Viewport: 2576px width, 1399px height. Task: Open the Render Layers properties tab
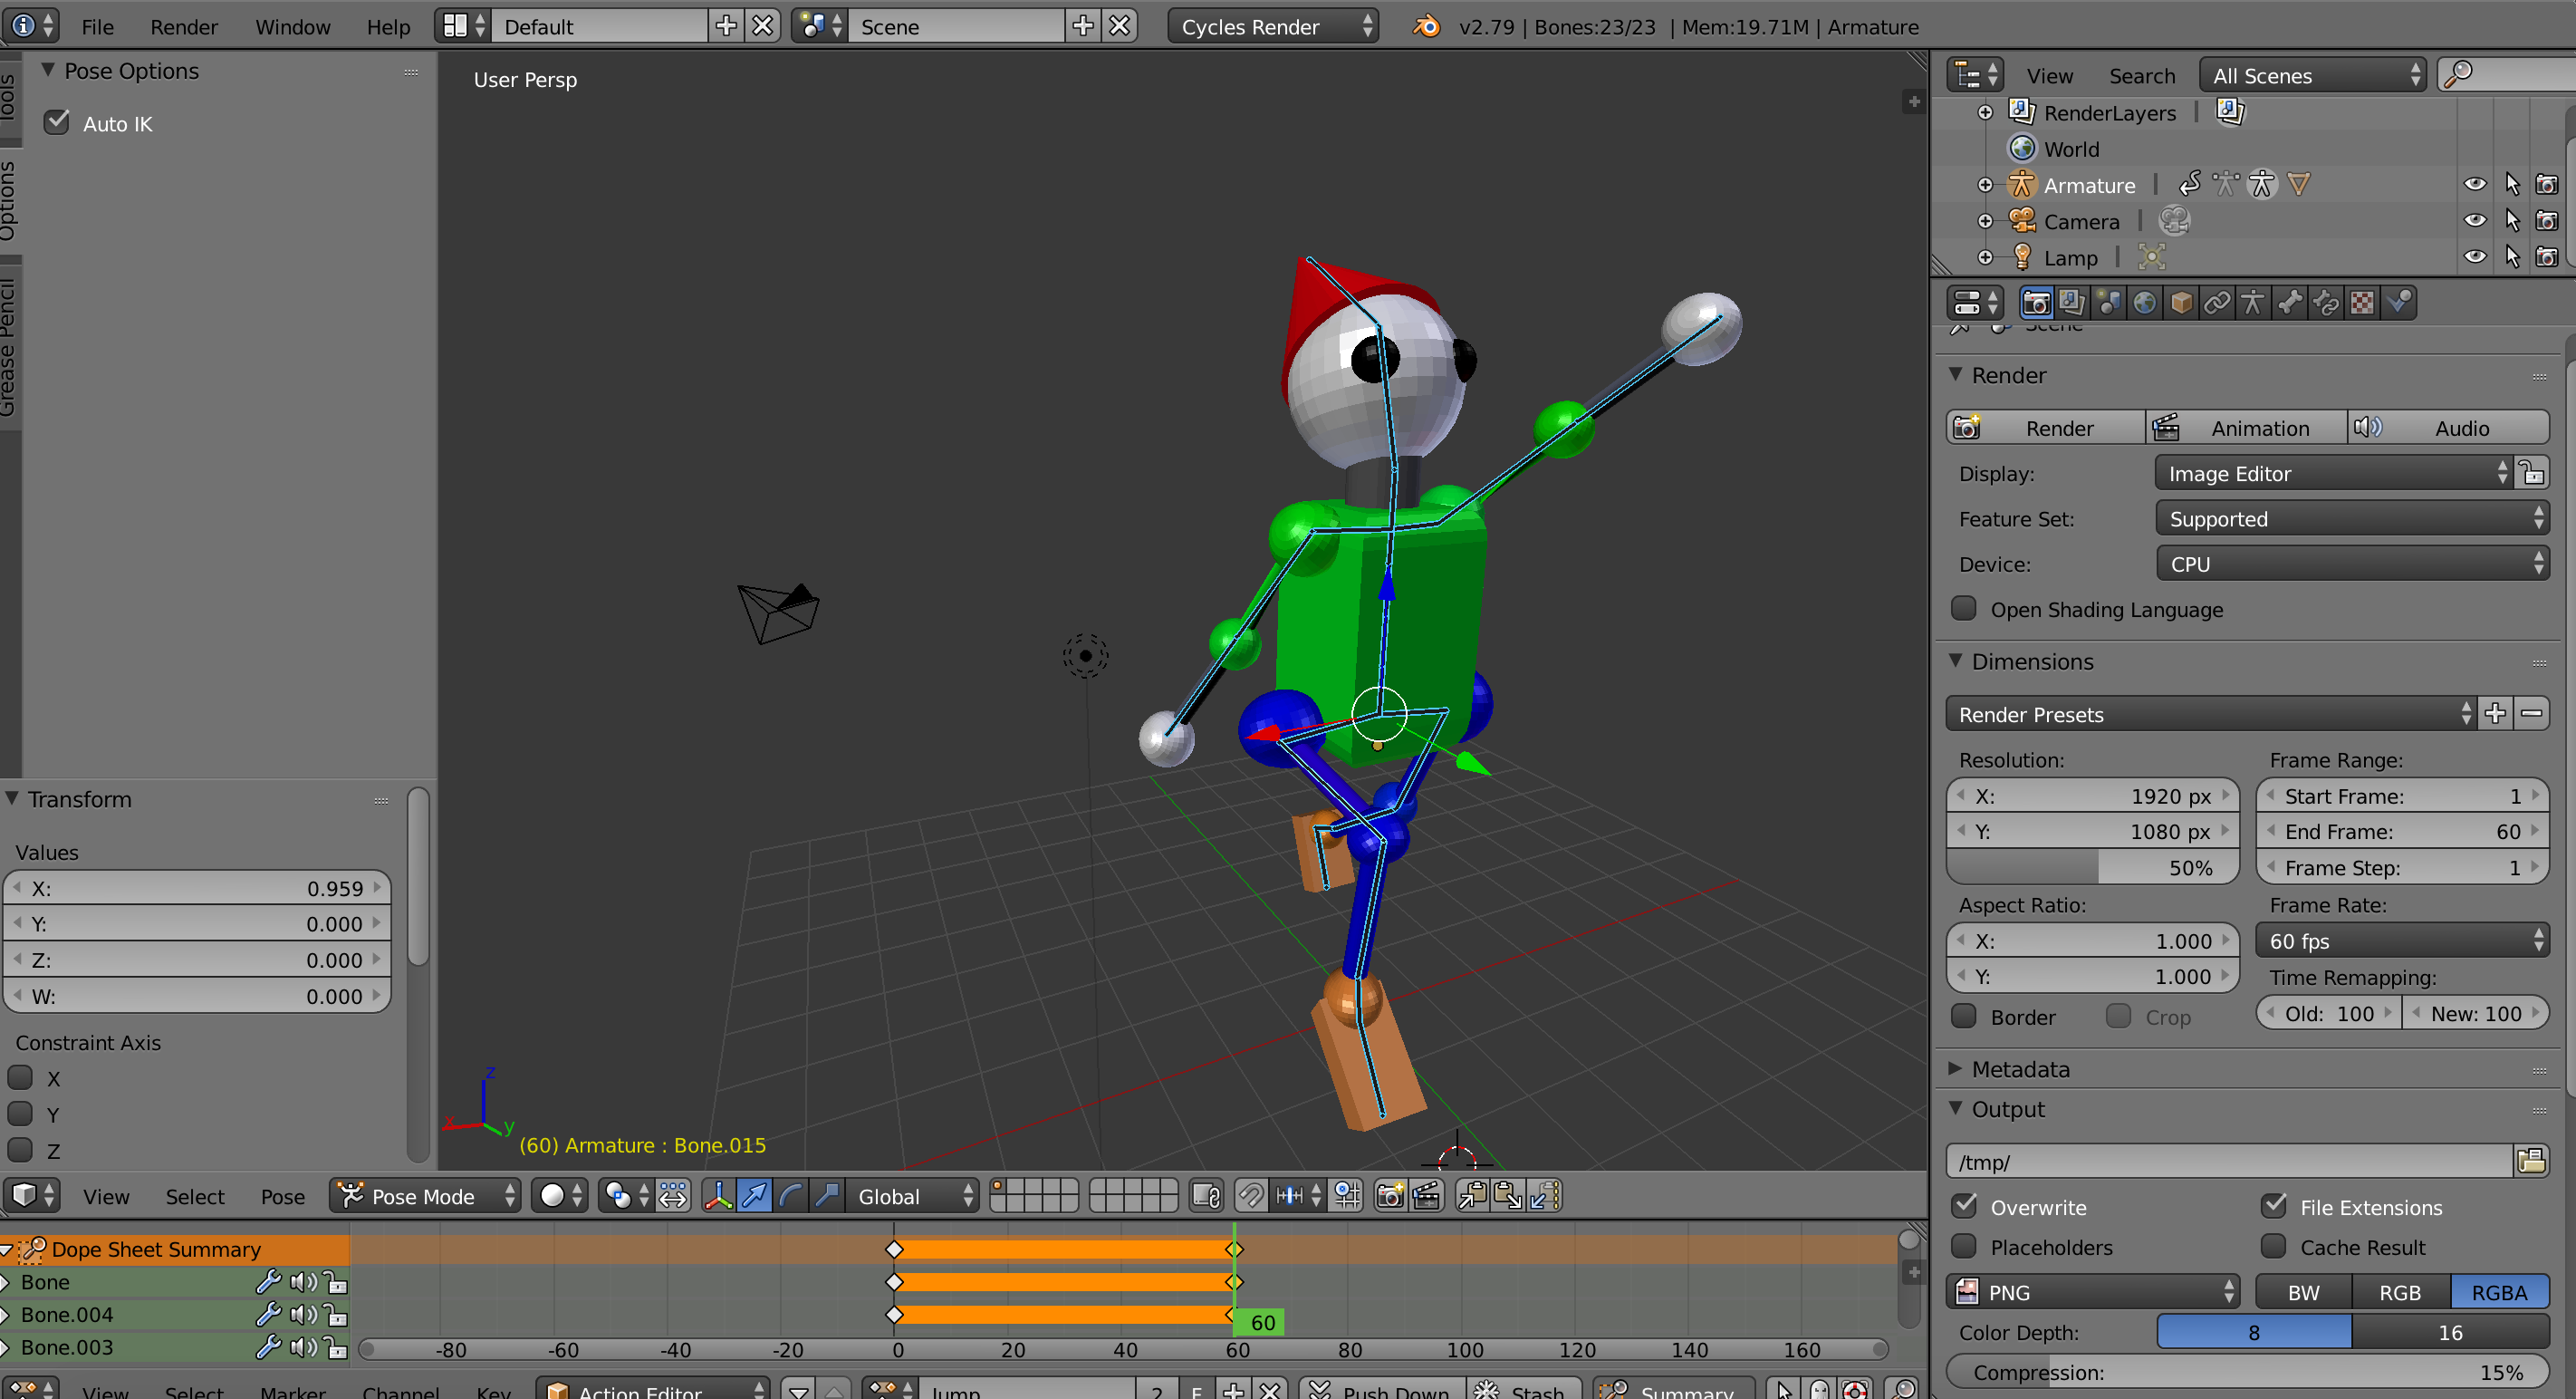(2072, 302)
